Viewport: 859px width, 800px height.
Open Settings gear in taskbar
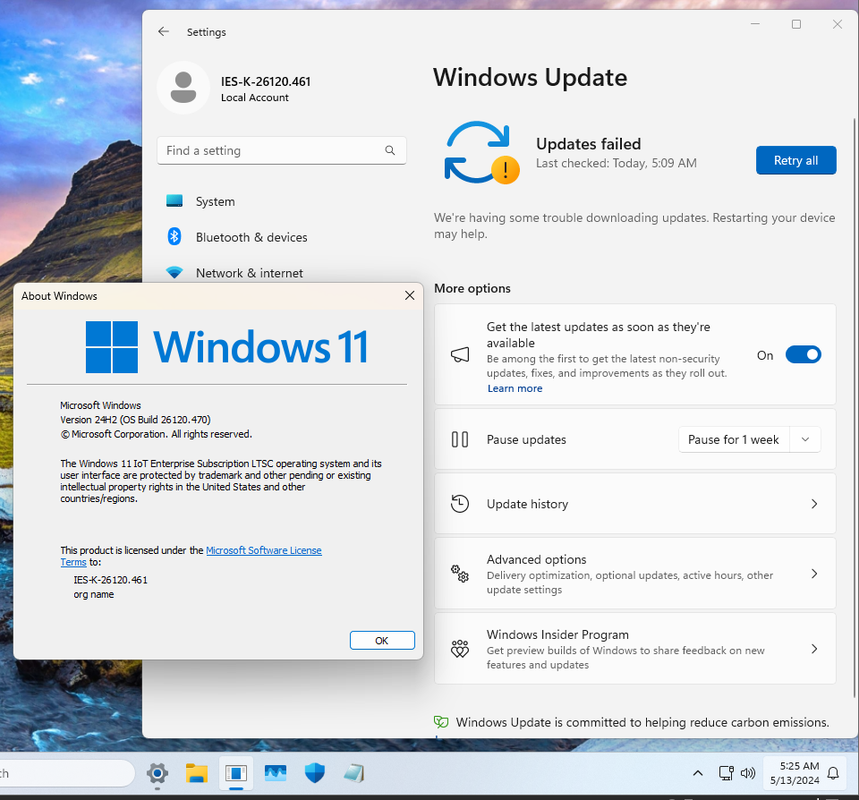coord(157,773)
